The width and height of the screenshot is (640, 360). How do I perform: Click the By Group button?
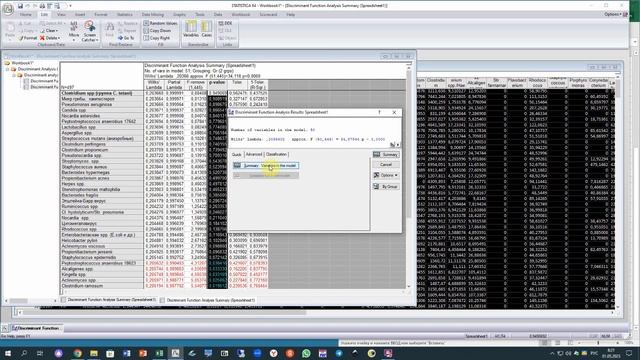click(x=386, y=187)
